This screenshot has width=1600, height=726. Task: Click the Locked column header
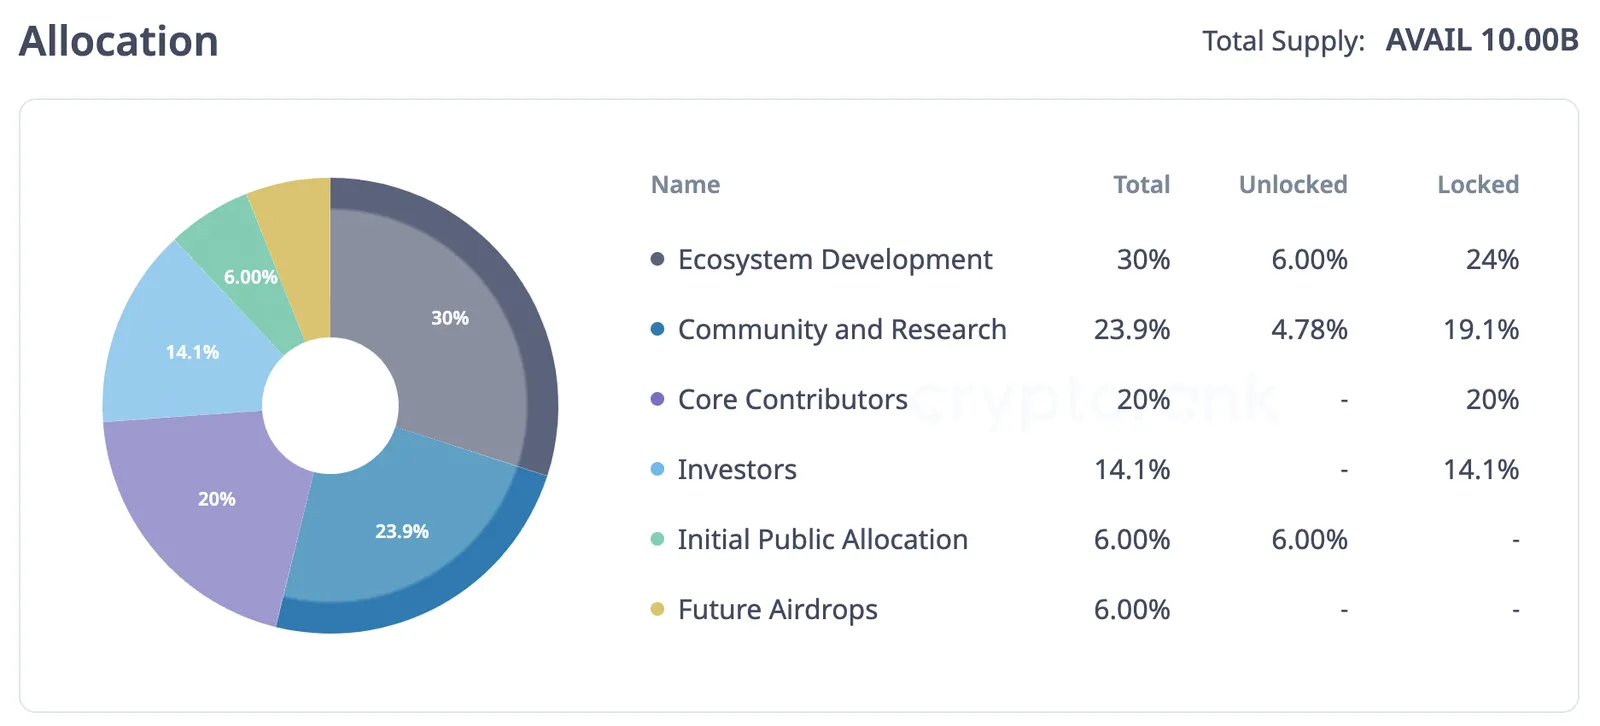point(1478,185)
